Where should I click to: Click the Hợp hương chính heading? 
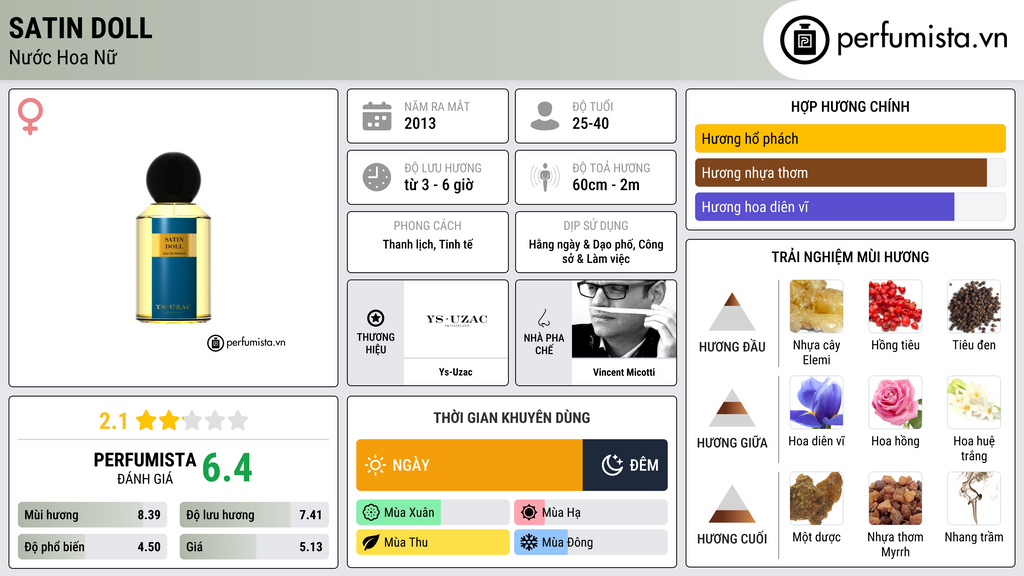tap(850, 106)
